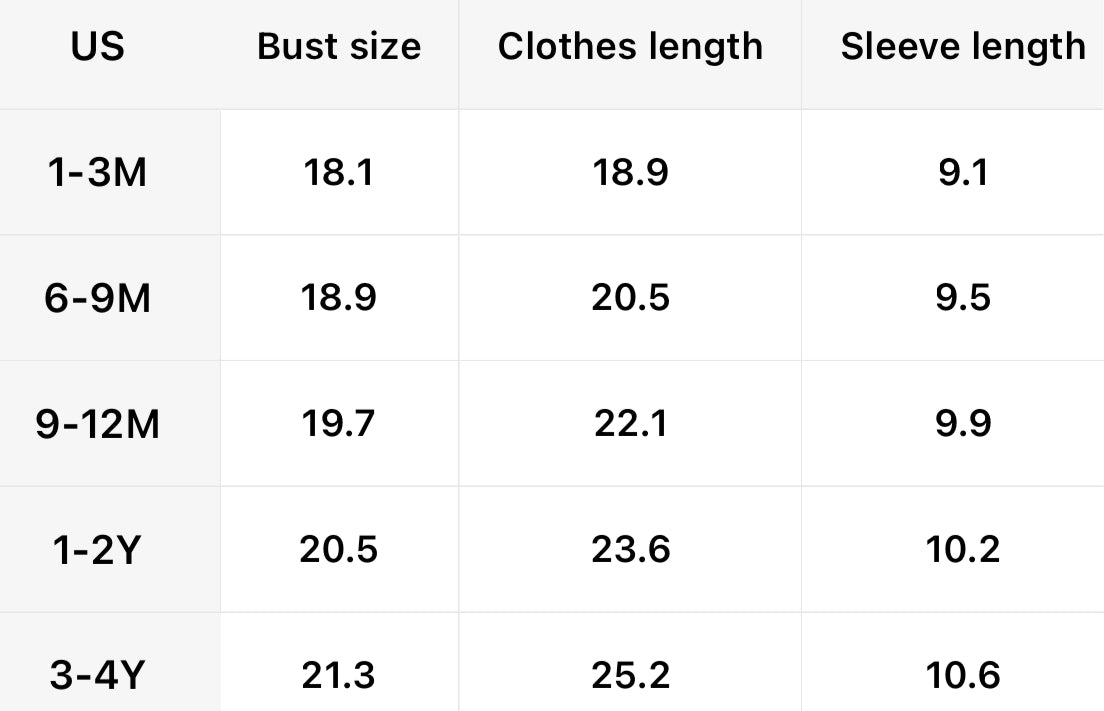
Task: Click bust size value 19.7
Action: [x=339, y=424]
